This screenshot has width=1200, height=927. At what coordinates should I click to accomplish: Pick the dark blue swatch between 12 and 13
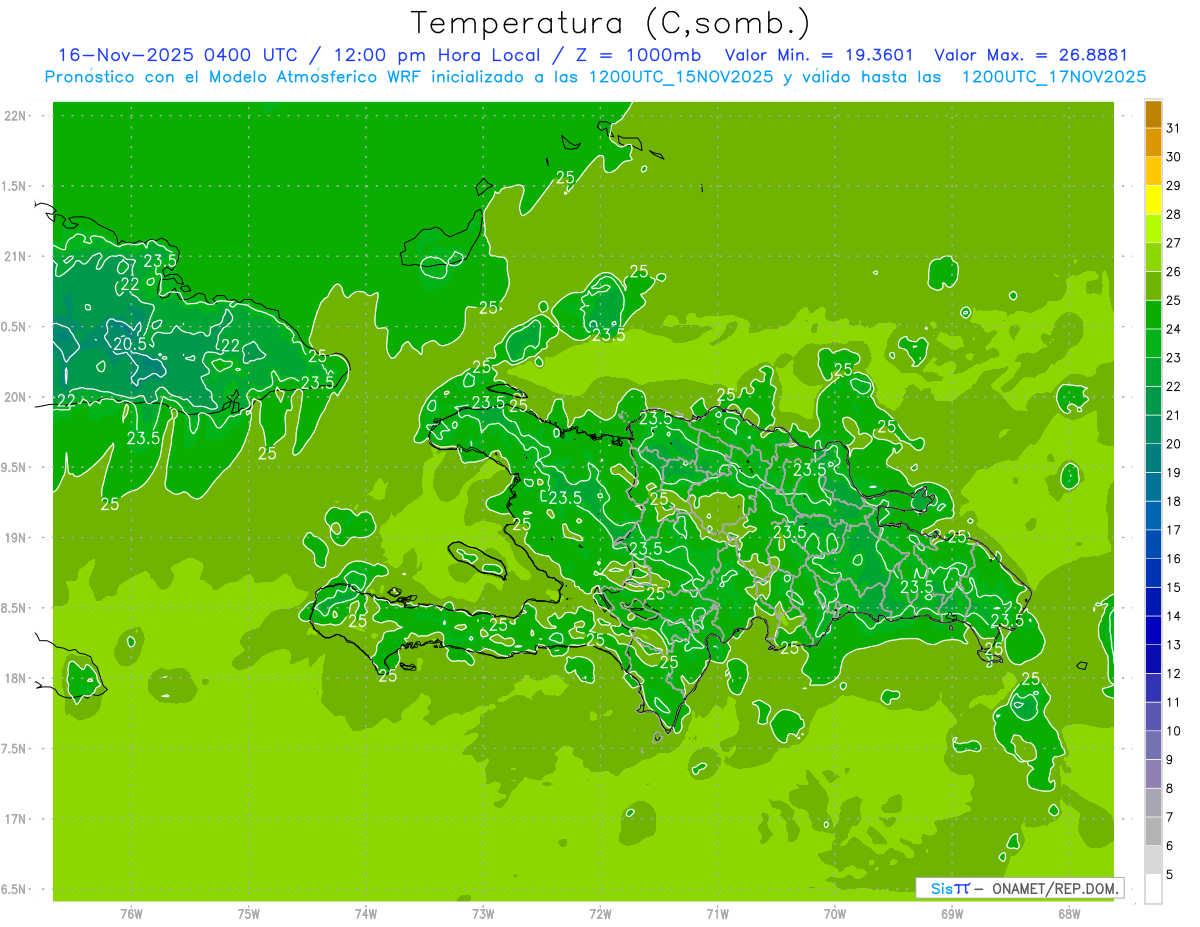coord(1153,659)
